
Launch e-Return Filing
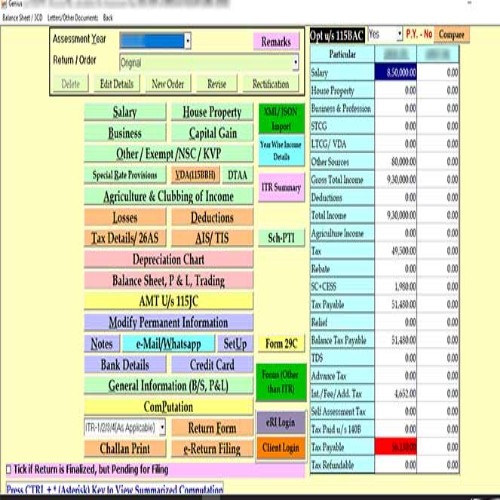(x=212, y=449)
